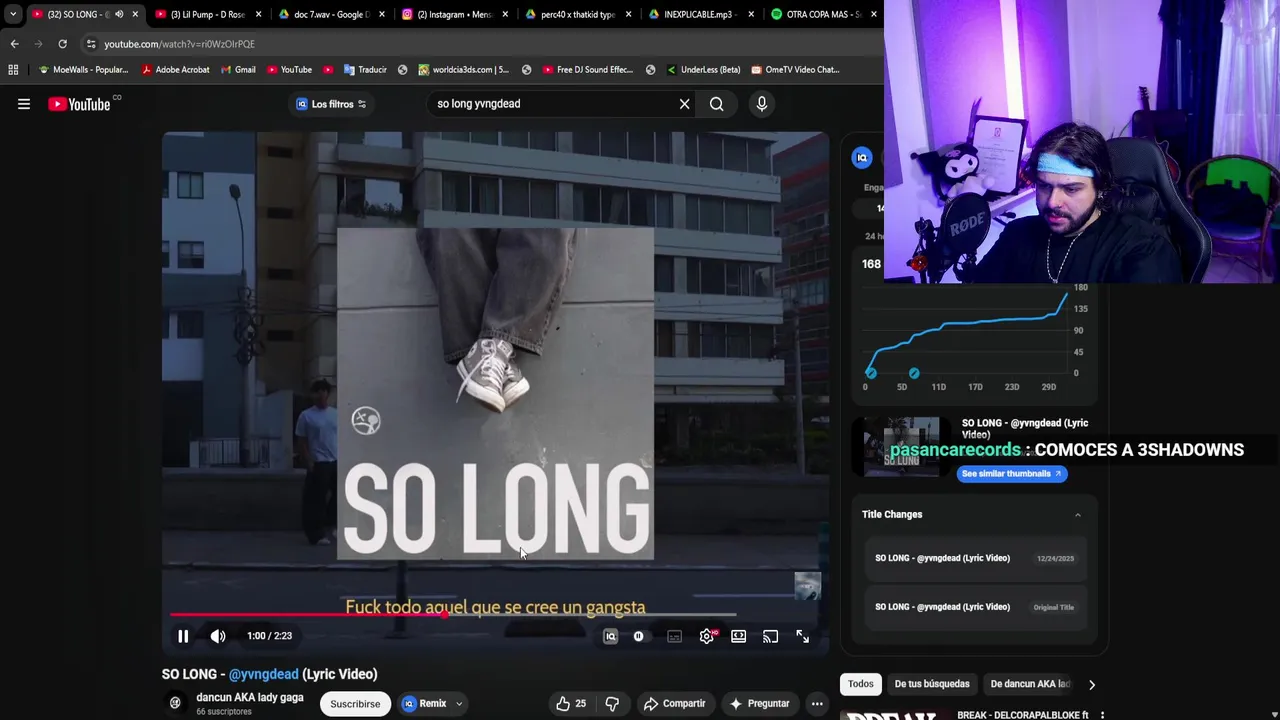The width and height of the screenshot is (1280, 720).
Task: View site information icon in address bar
Action: click(91, 44)
